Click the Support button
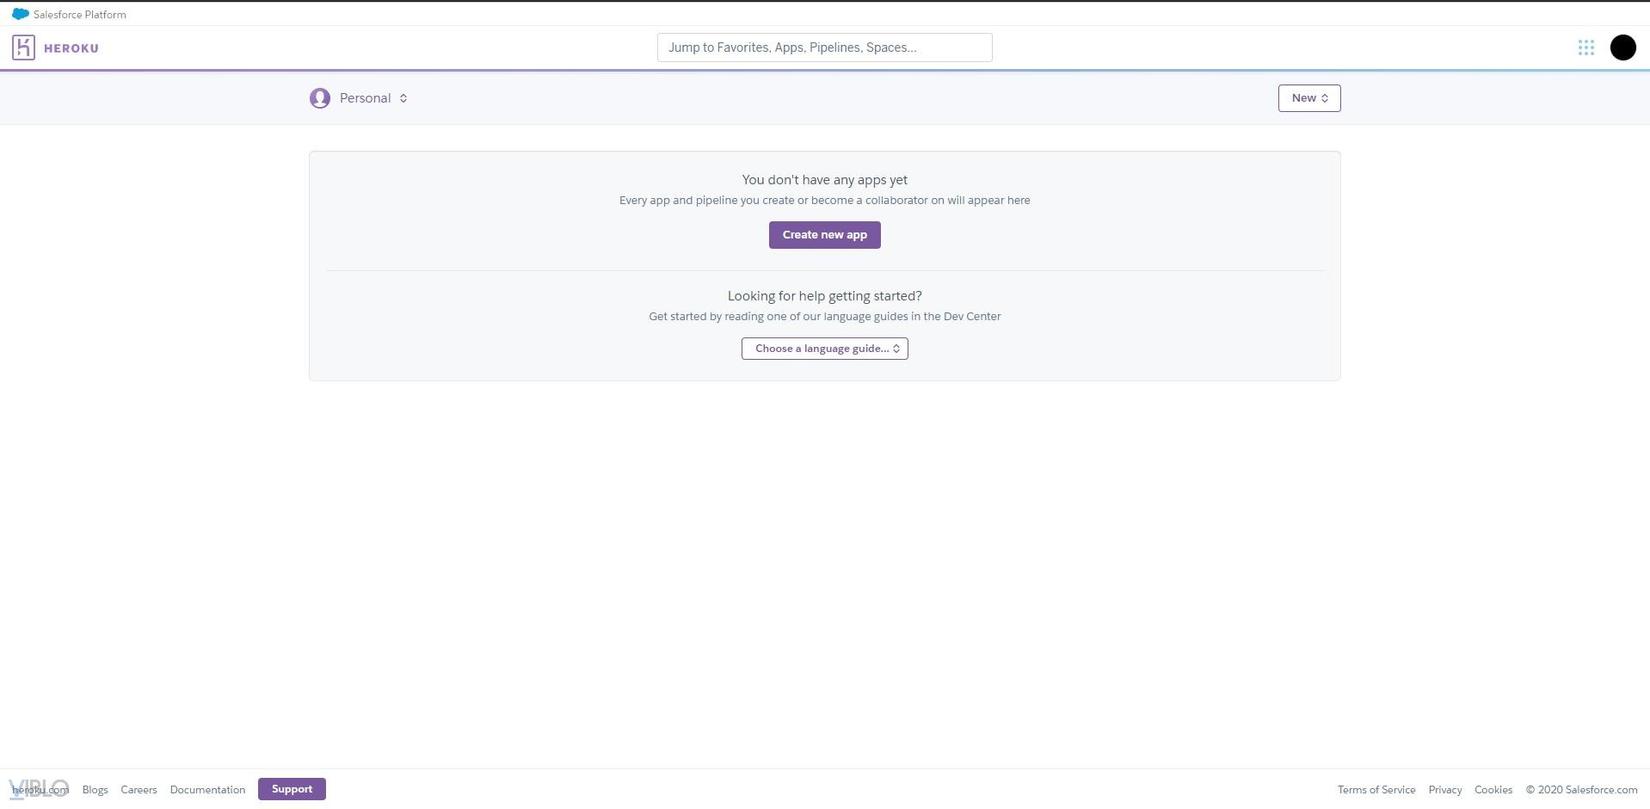The height and width of the screenshot is (809, 1650). (292, 789)
